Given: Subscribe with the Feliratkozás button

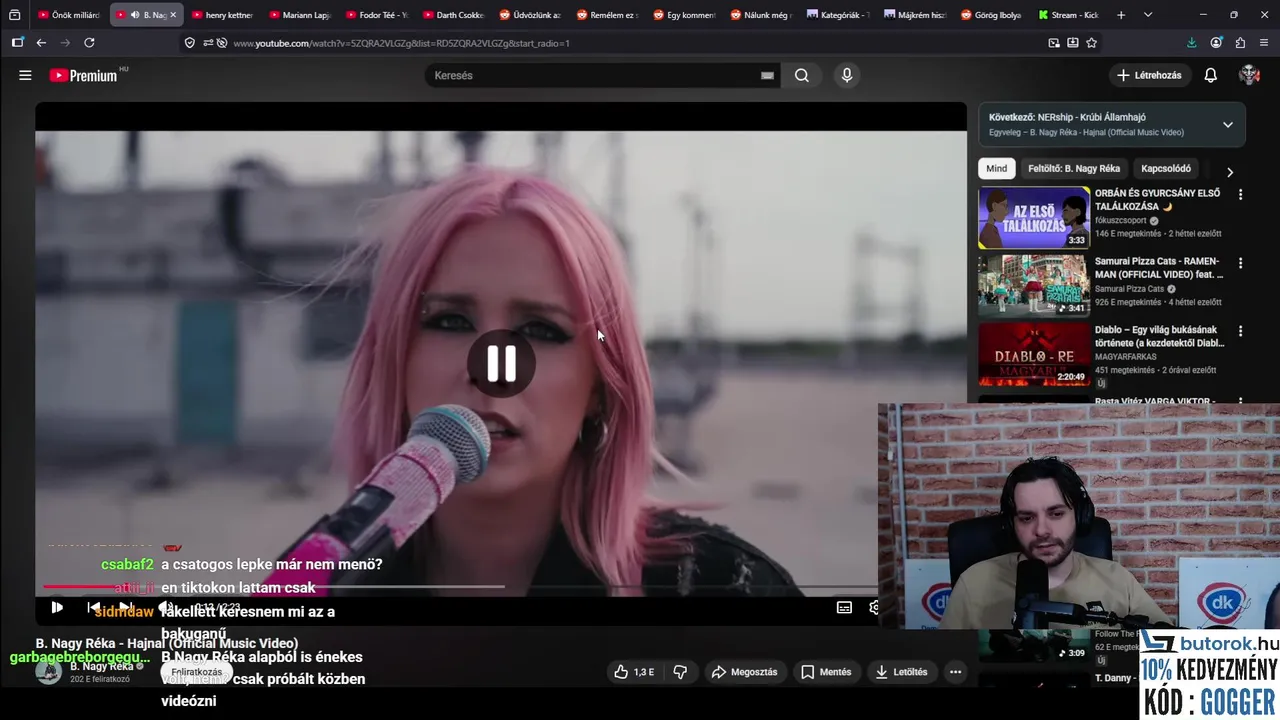Looking at the screenshot, I should point(197,672).
